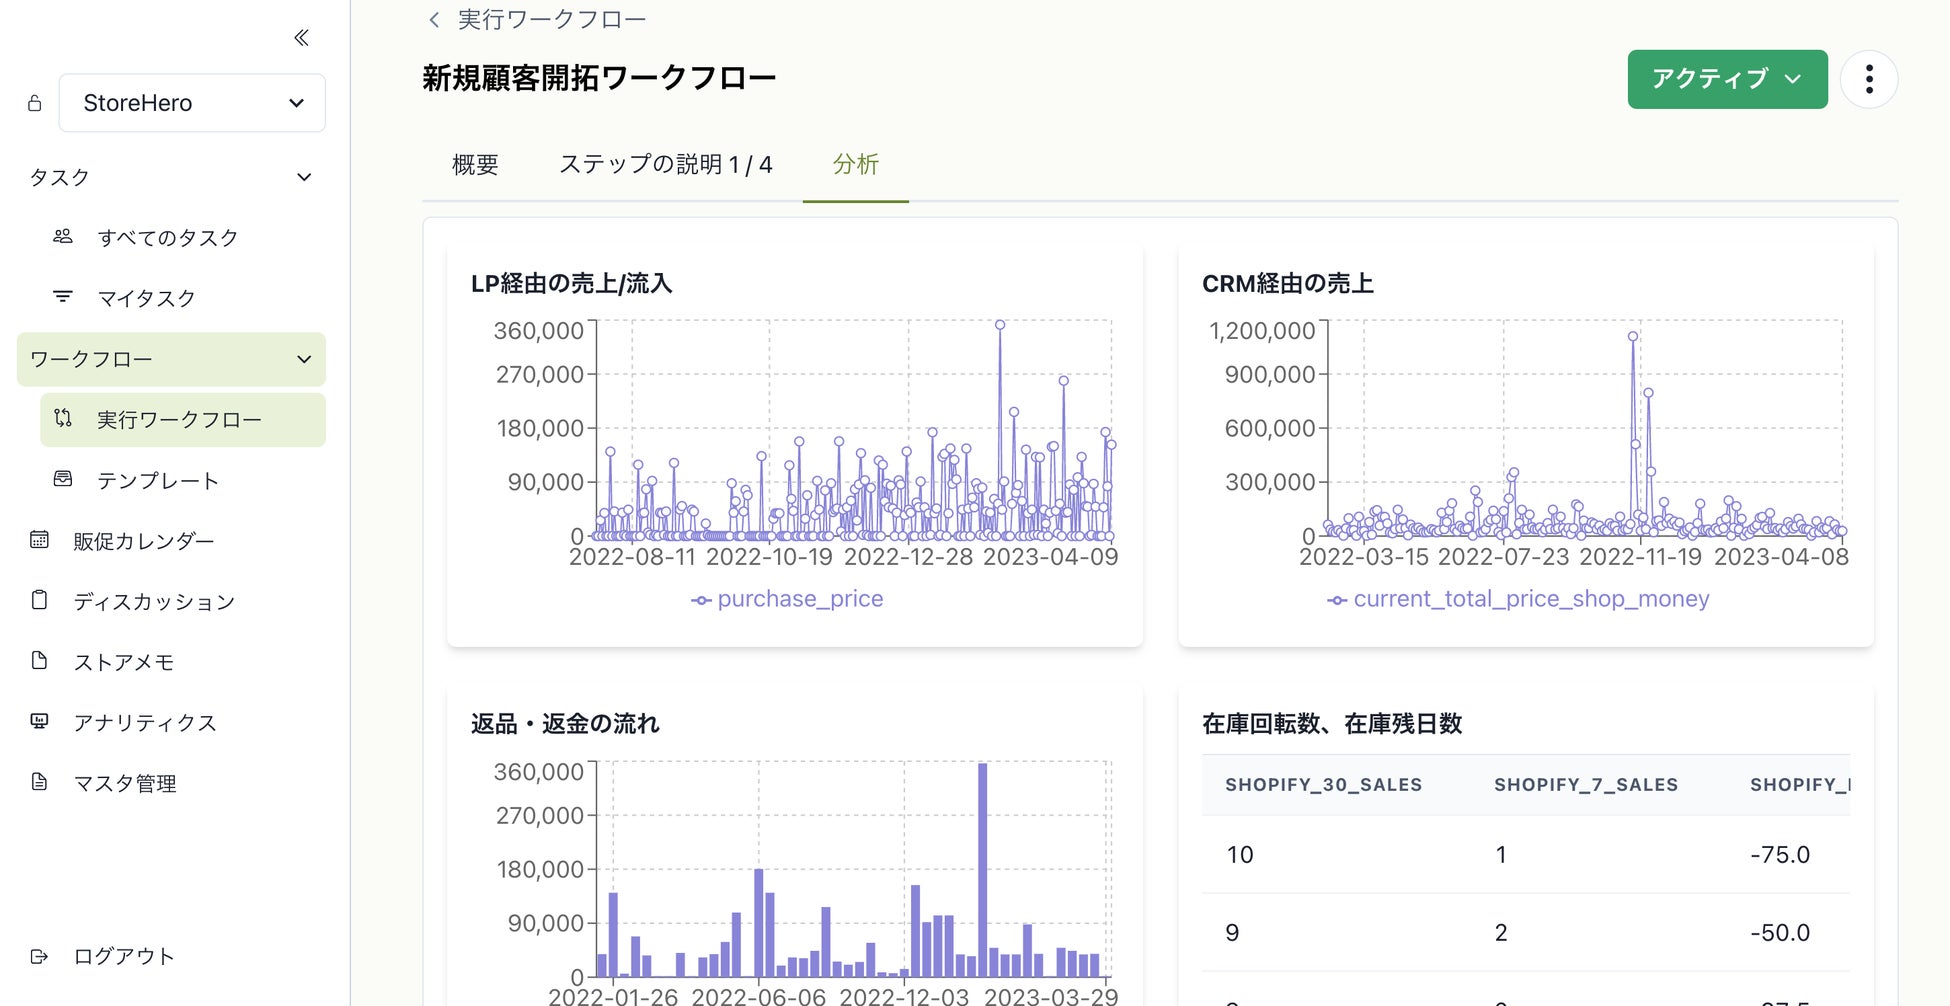Click the マスタ管理 file icon
The image size is (1950, 1006).
click(x=39, y=782)
